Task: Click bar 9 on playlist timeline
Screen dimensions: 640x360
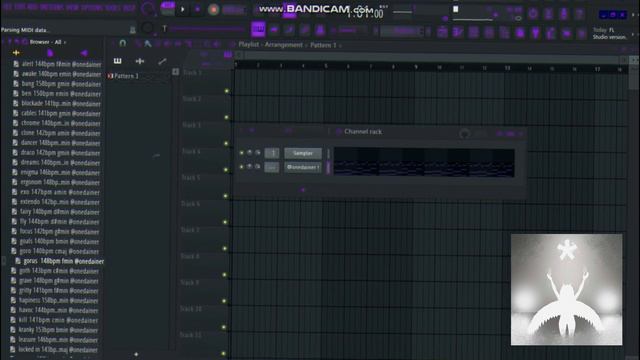Action: (416, 67)
